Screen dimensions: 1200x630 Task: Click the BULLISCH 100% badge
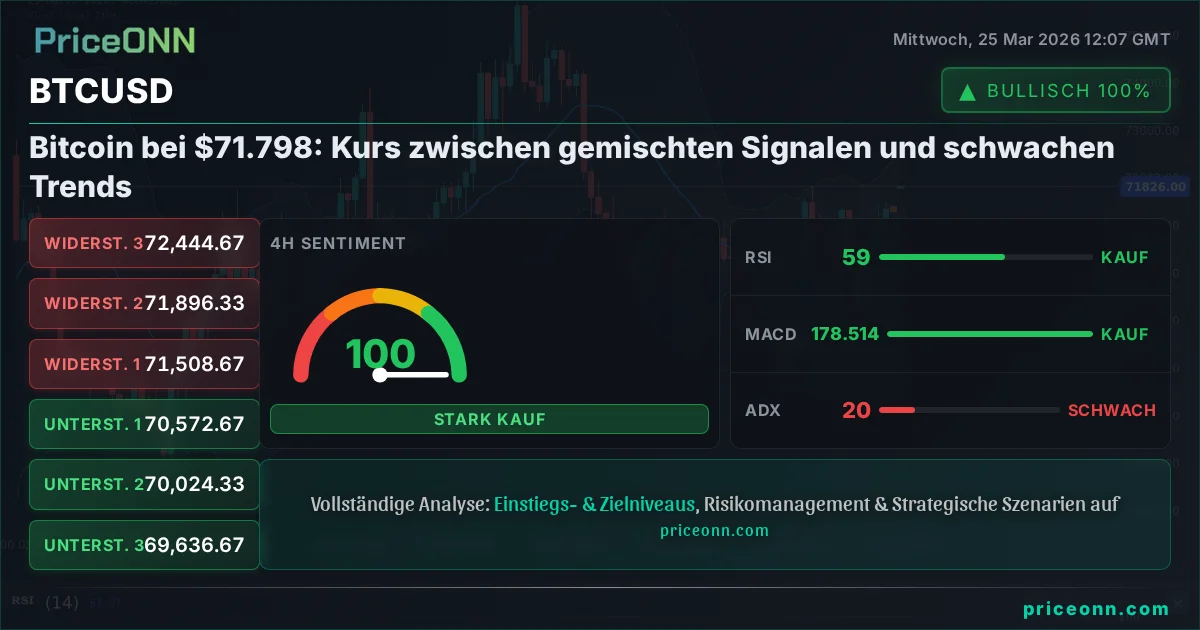[1055, 91]
